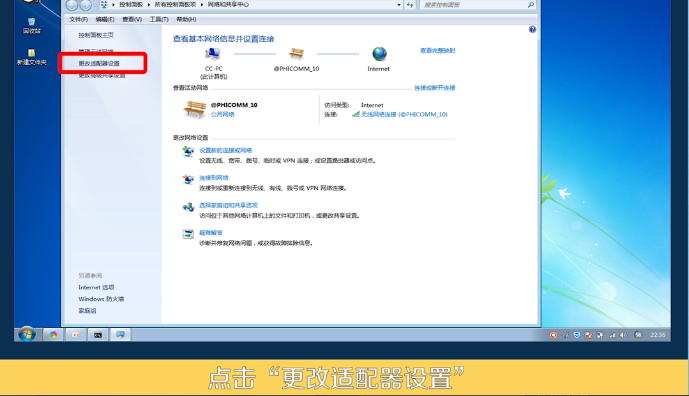Click the 控制面板 breadcrumb in the address bar
This screenshot has height=396, width=689.
131,5
